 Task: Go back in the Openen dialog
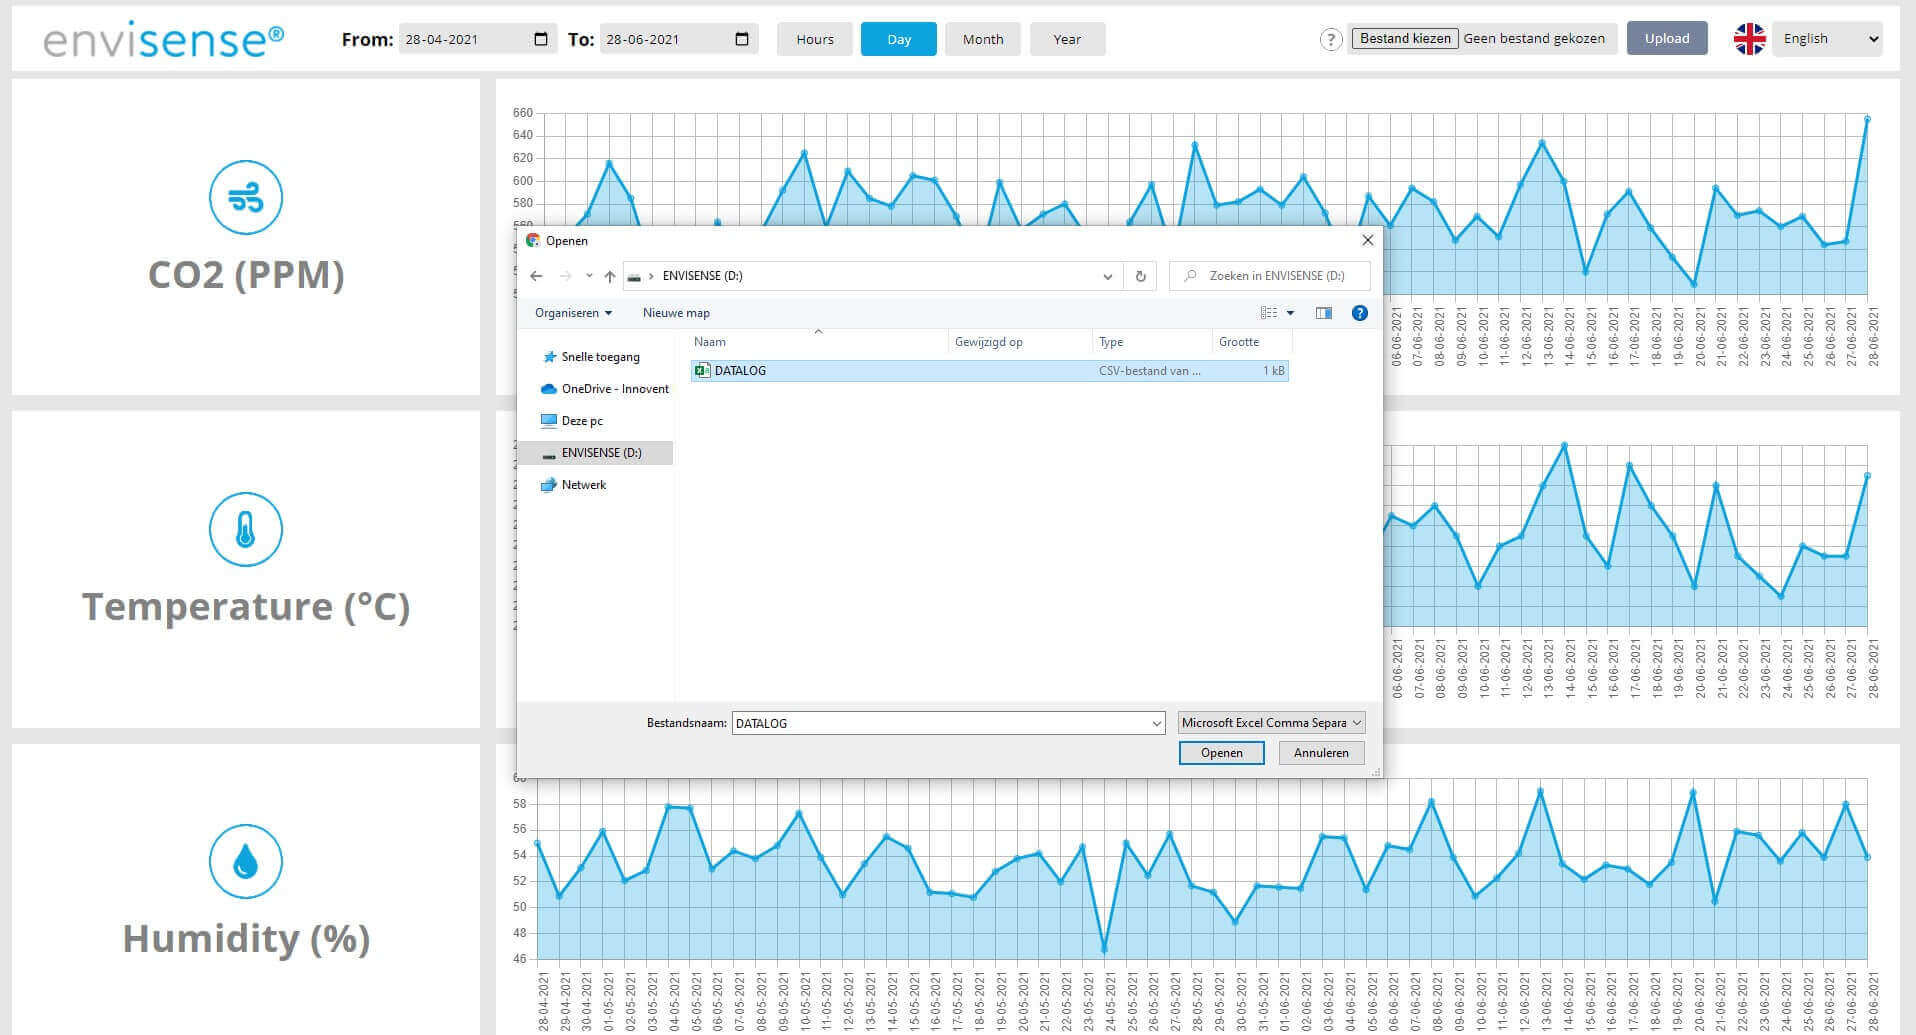536,276
